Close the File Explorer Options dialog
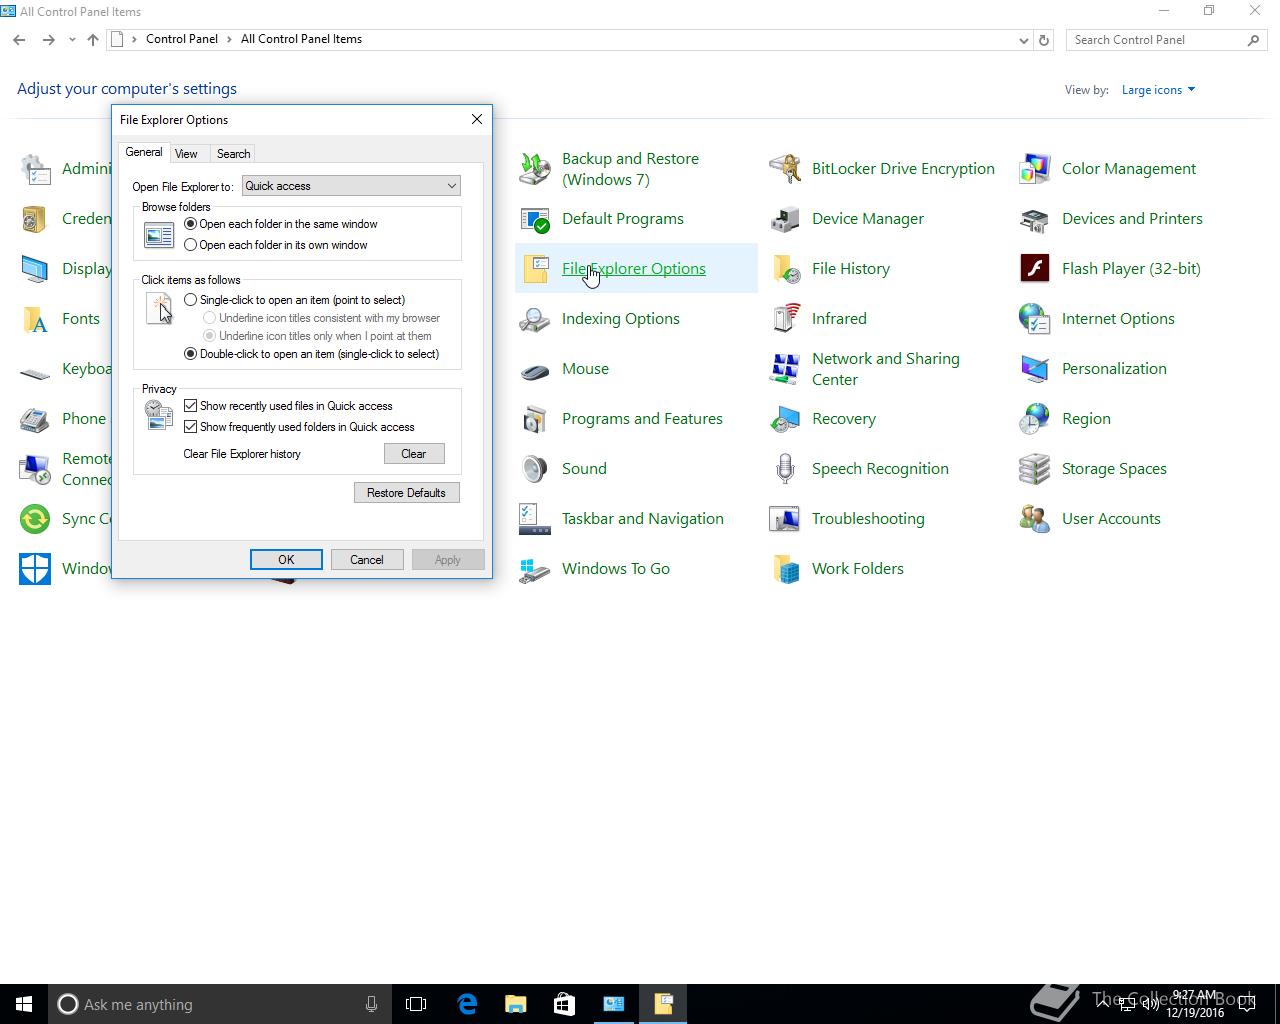This screenshot has width=1280, height=1024. pyautogui.click(x=477, y=119)
